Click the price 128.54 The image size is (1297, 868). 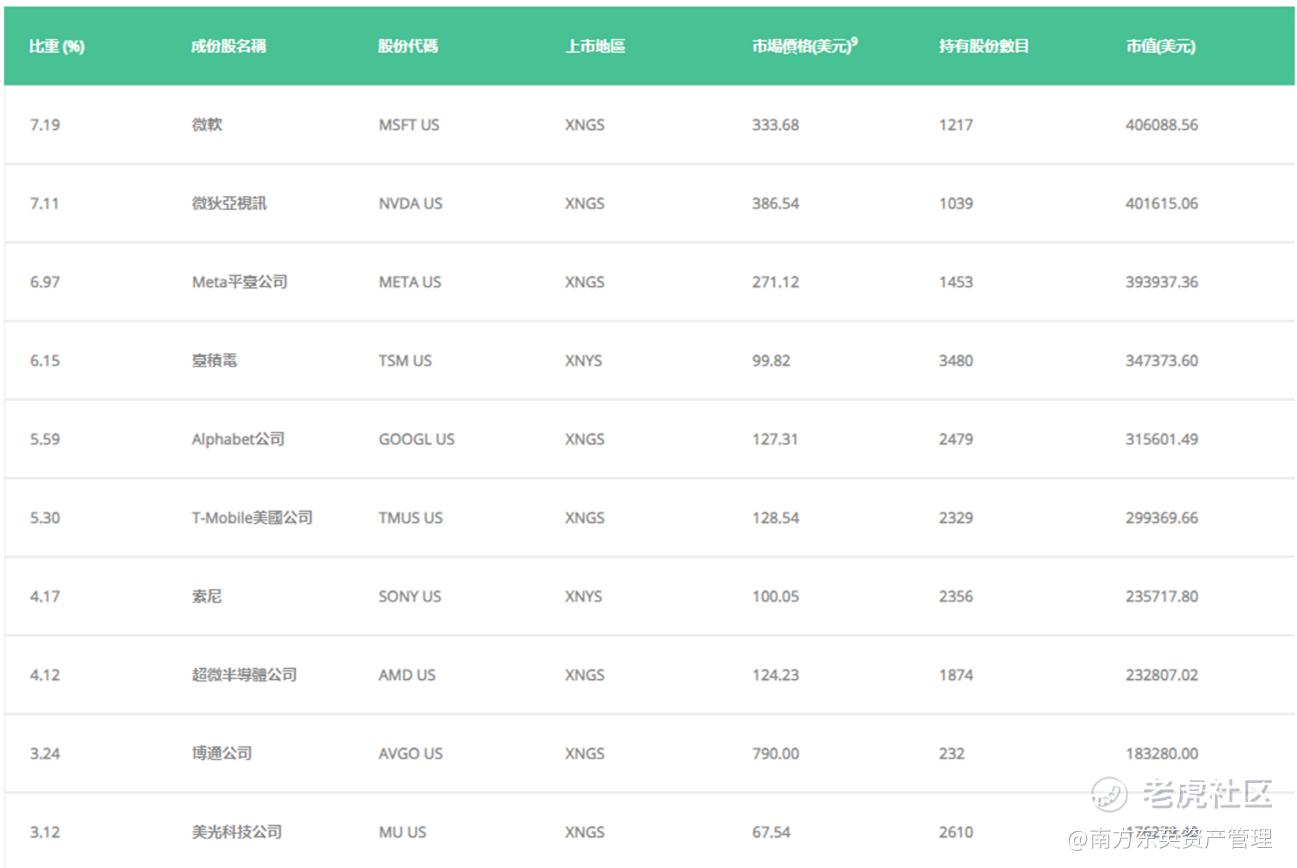[x=776, y=518]
